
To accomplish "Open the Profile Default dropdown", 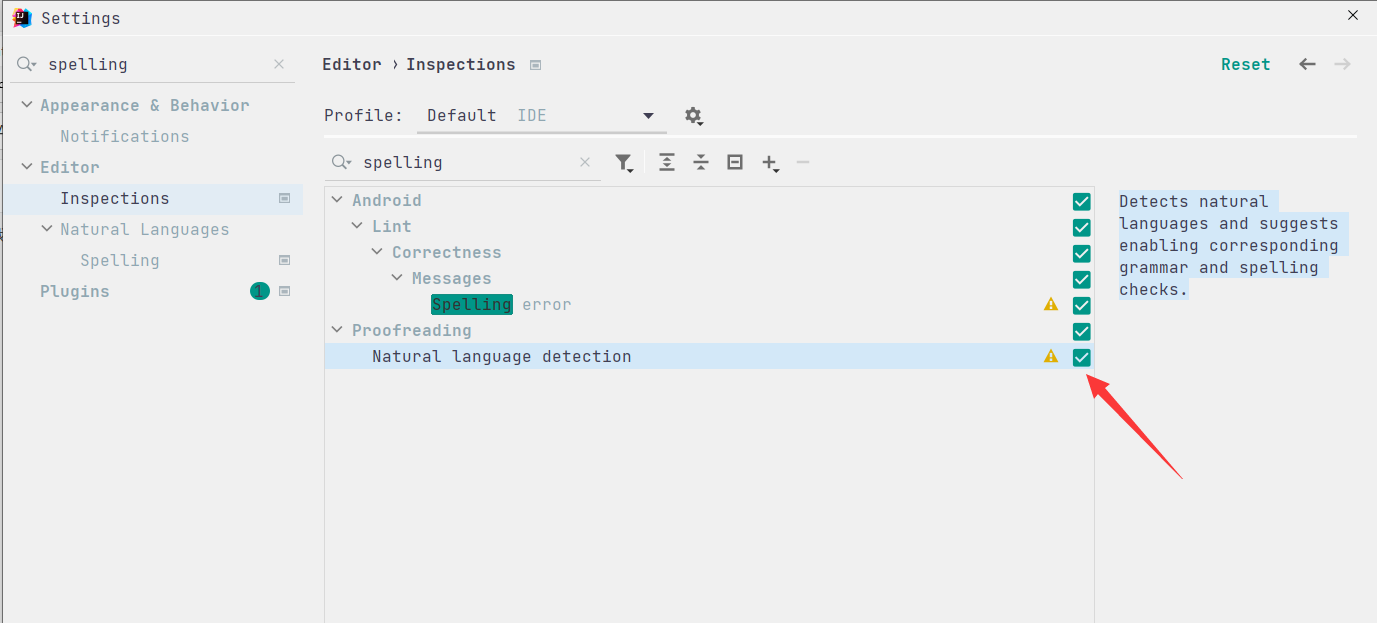I will 541,116.
